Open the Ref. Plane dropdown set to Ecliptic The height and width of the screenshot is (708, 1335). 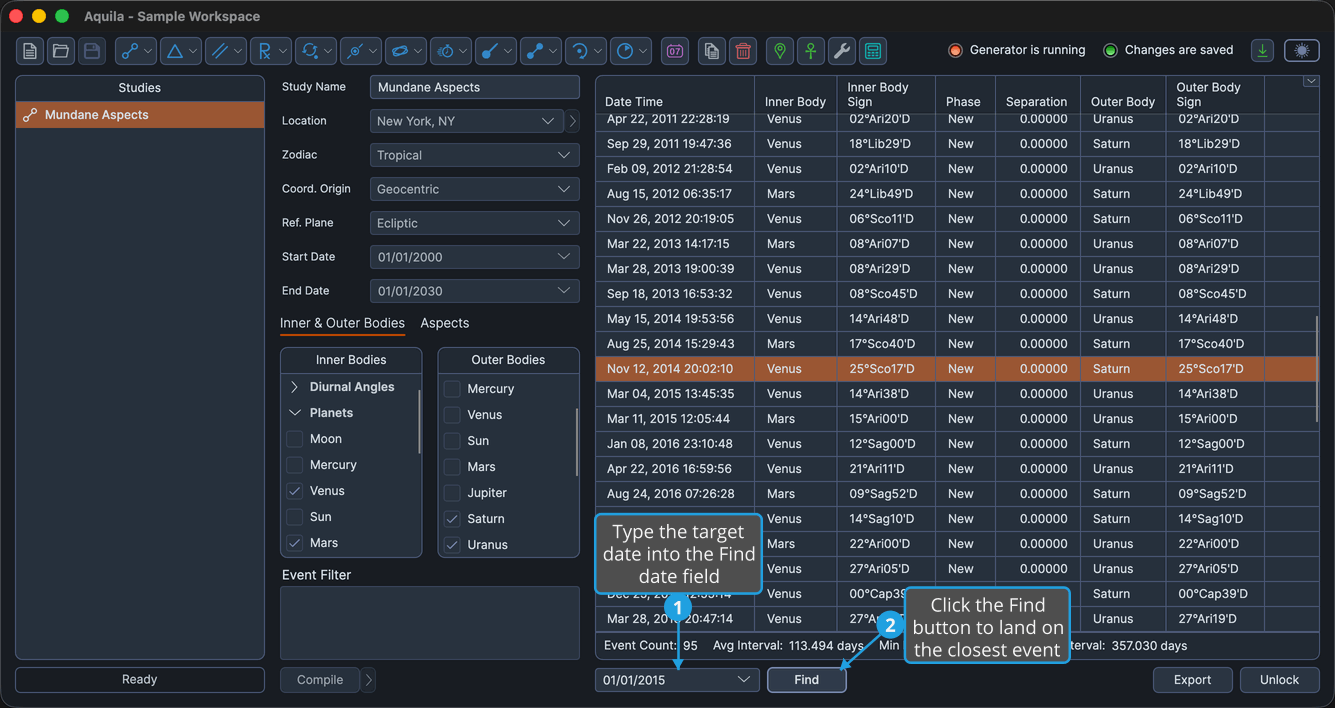click(474, 223)
